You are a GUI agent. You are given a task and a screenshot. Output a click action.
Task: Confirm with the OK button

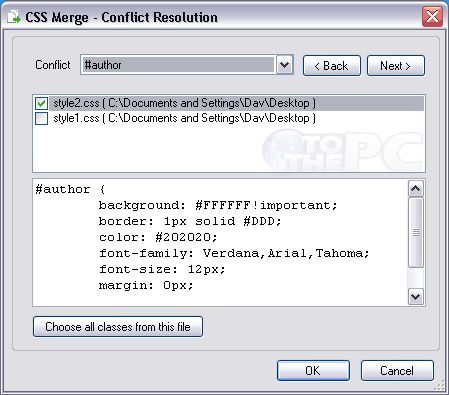tap(313, 370)
